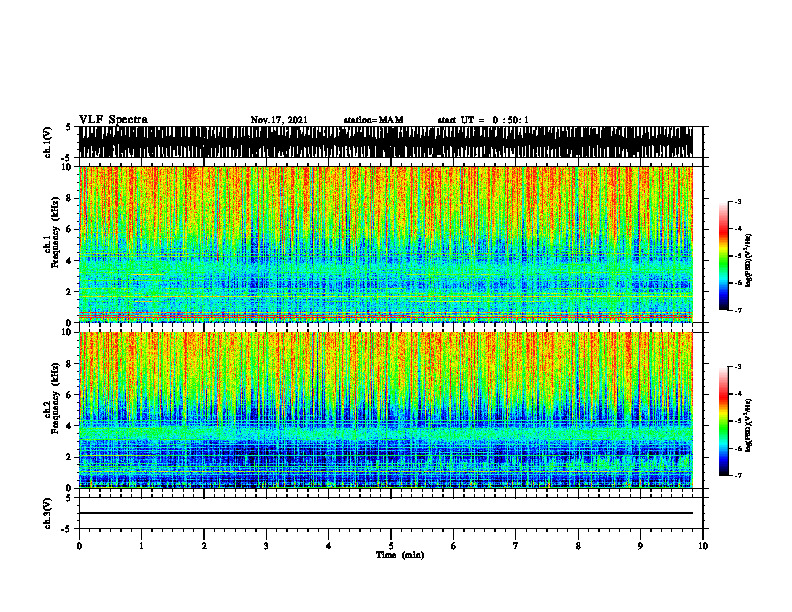Screen dimensions: 792x612
Task: Click the ch.2 colorbar "log(PSD)(V²/Hz)" label
Action: (x=749, y=425)
